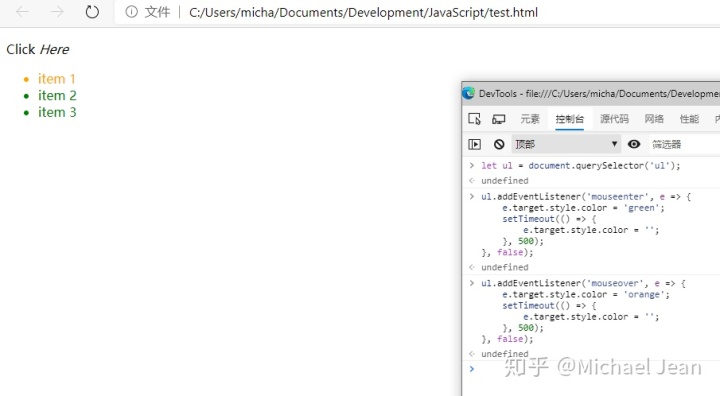Screen dimensions: 720x396
Task: Click the browser back arrow
Action: 22,12
